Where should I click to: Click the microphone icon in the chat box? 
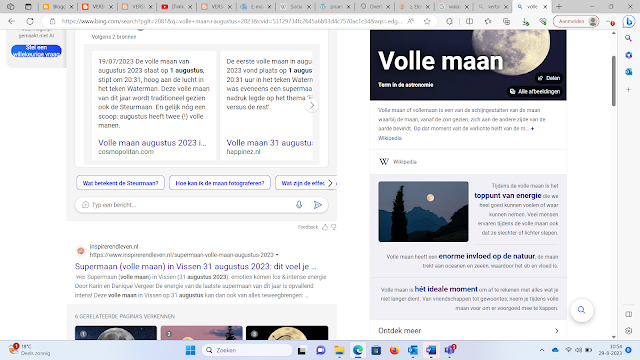coord(299,204)
